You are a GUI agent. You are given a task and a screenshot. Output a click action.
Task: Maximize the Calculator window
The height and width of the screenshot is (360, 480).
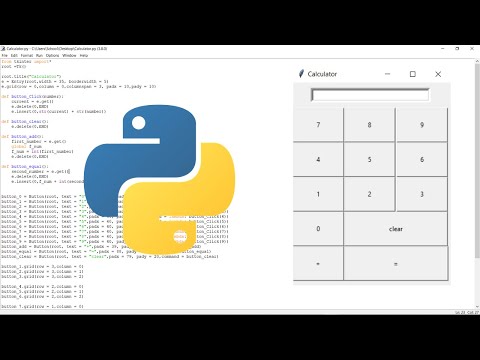tap(413, 74)
